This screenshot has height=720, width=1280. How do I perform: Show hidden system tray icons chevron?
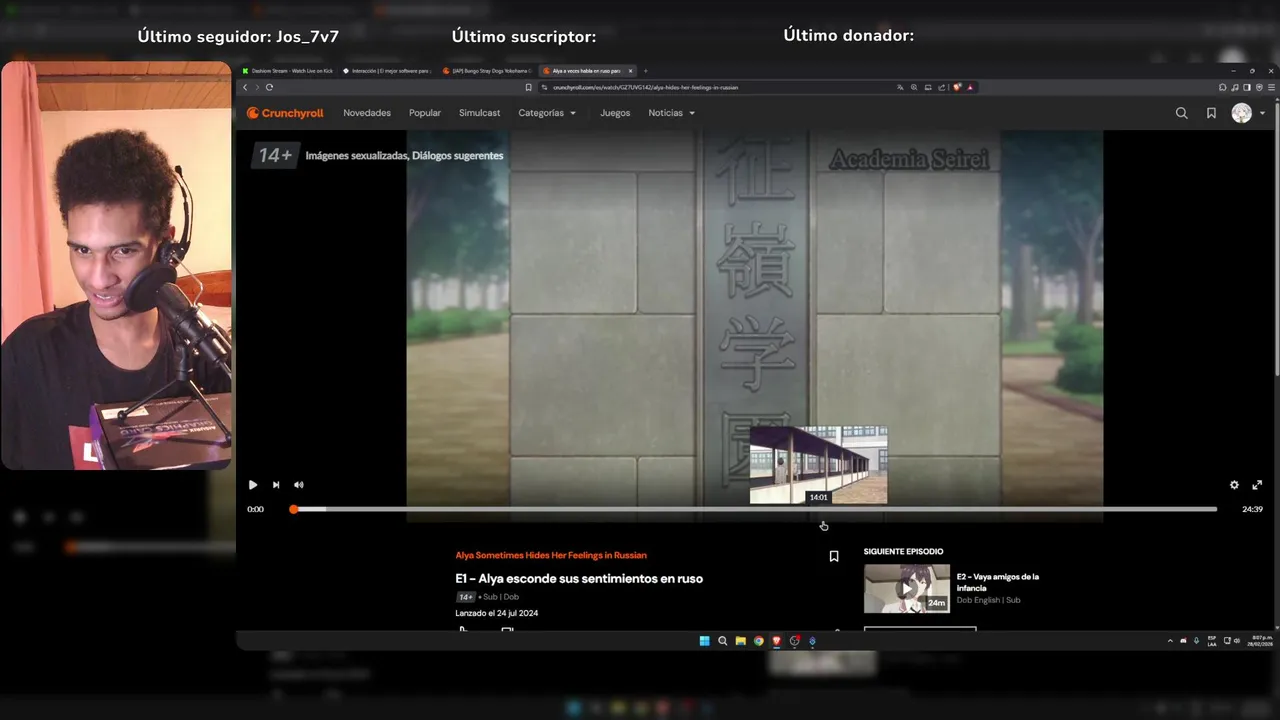point(1170,641)
